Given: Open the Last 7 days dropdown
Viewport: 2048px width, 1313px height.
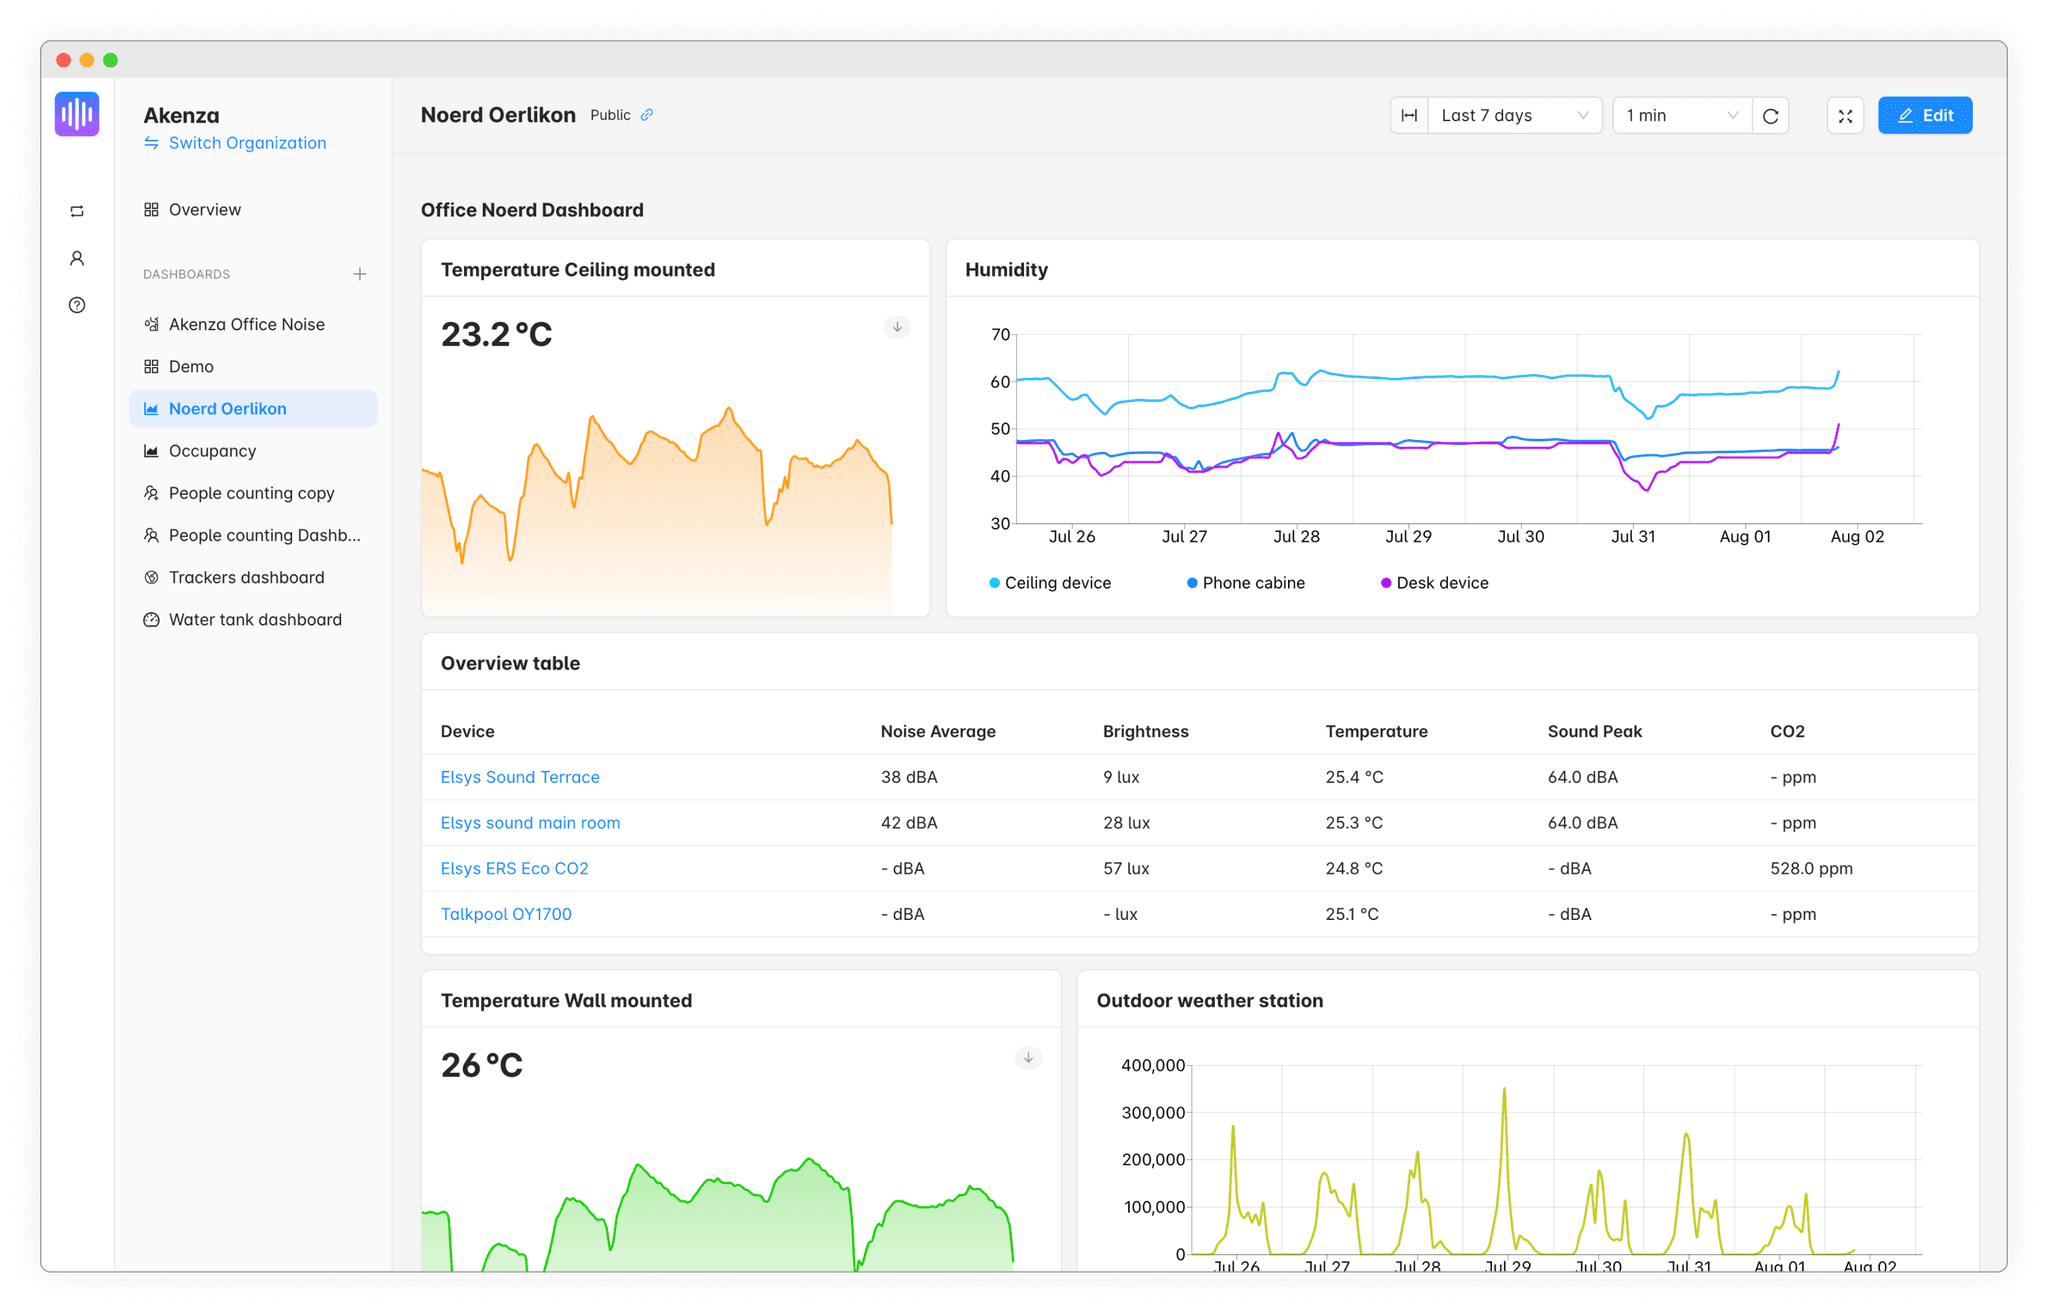Looking at the screenshot, I should [x=1514, y=115].
